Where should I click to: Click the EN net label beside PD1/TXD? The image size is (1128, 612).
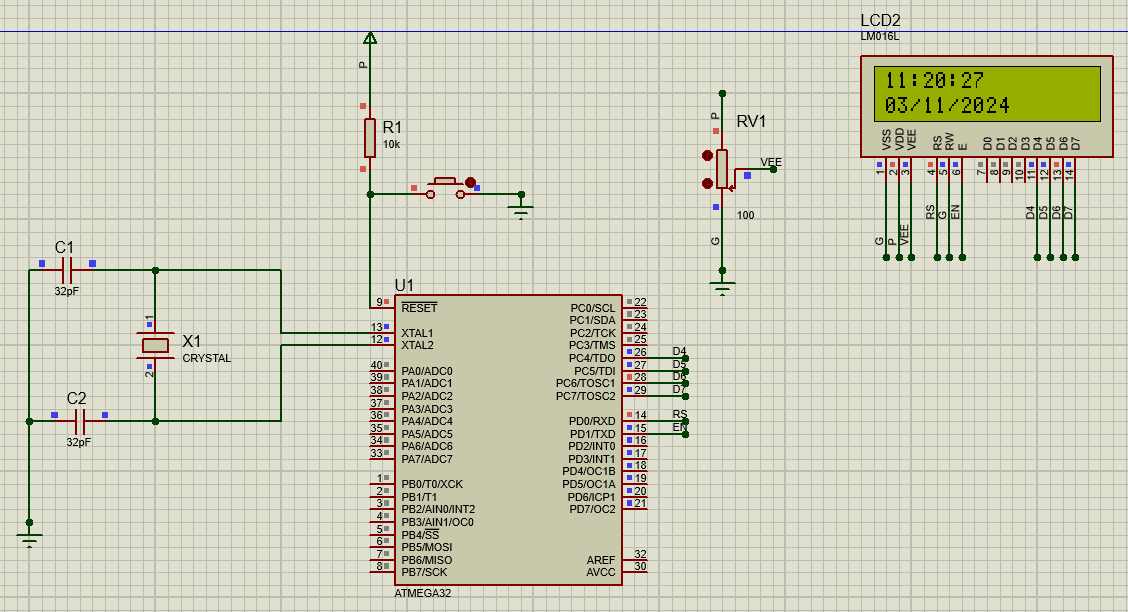click(x=680, y=427)
